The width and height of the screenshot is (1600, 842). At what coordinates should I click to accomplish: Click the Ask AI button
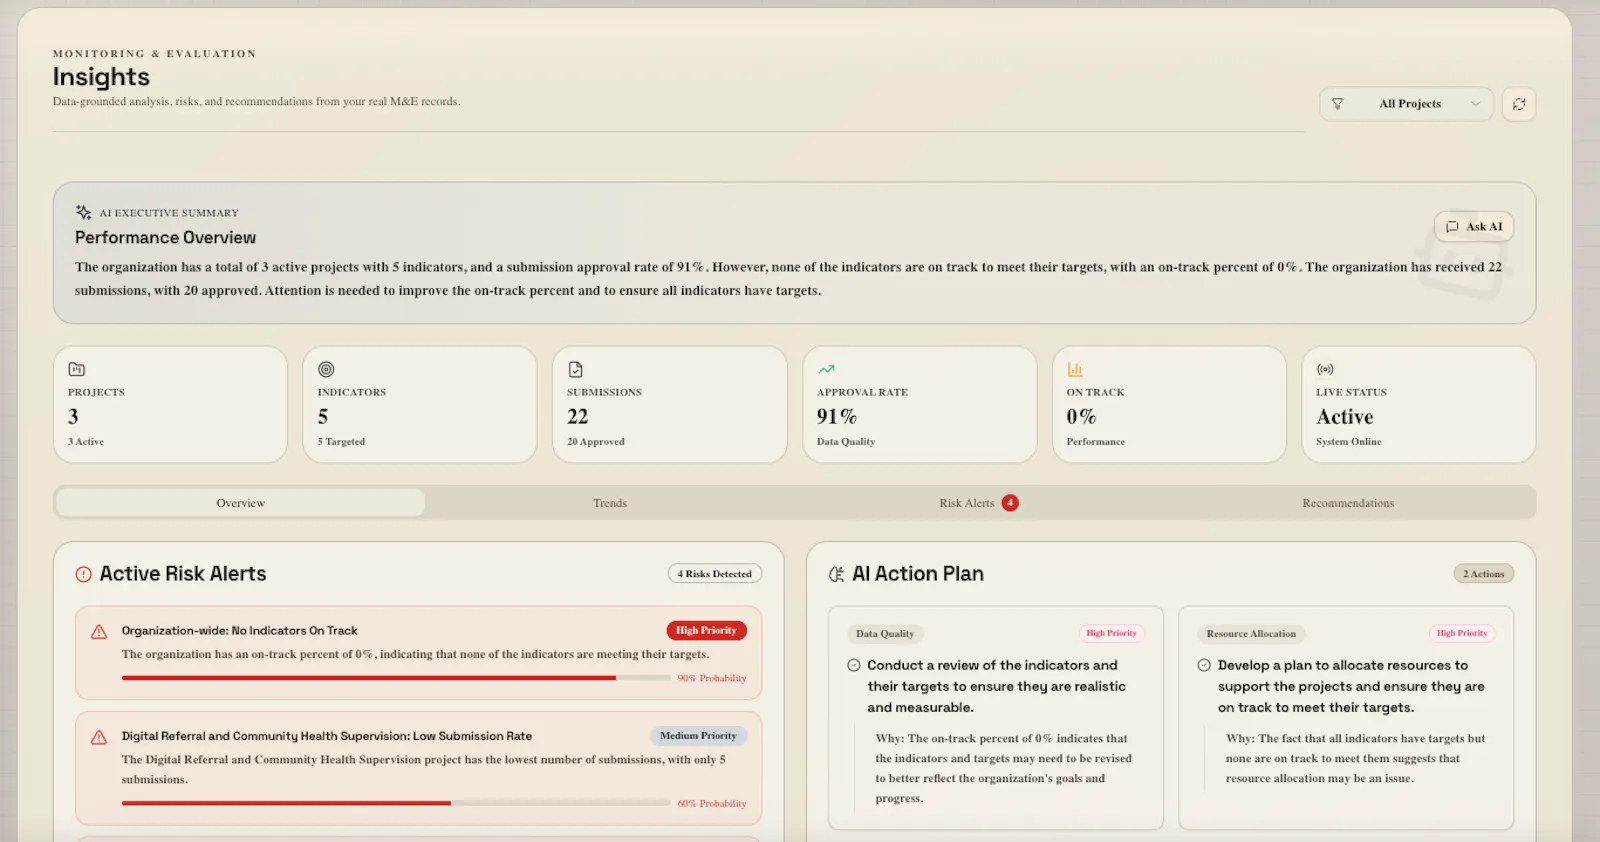point(1473,227)
